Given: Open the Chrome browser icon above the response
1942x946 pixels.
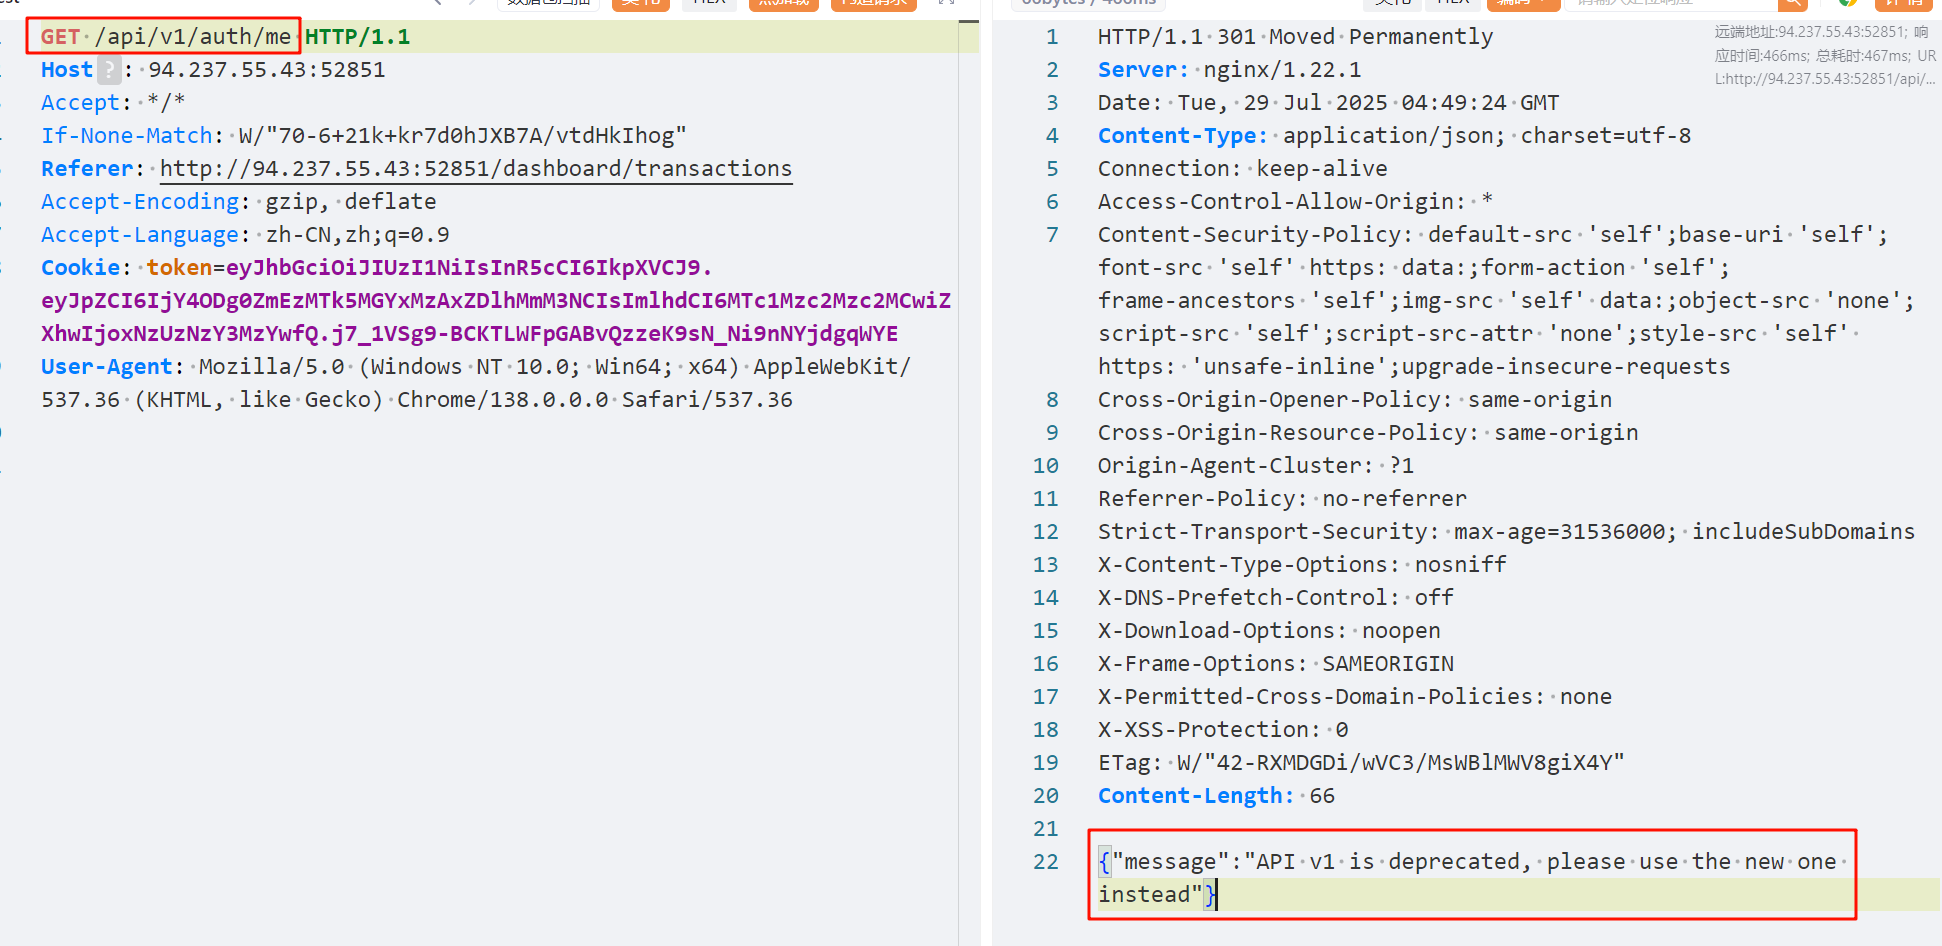Looking at the screenshot, I should (1847, 3).
